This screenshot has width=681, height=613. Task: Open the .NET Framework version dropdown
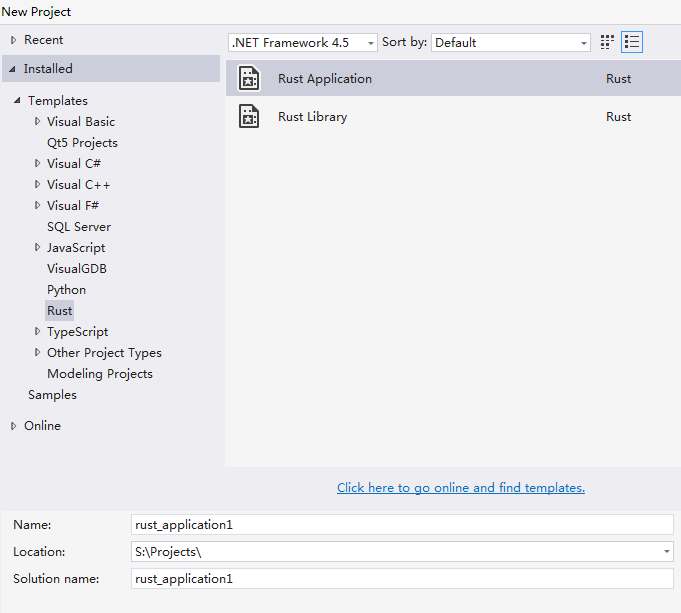(303, 43)
